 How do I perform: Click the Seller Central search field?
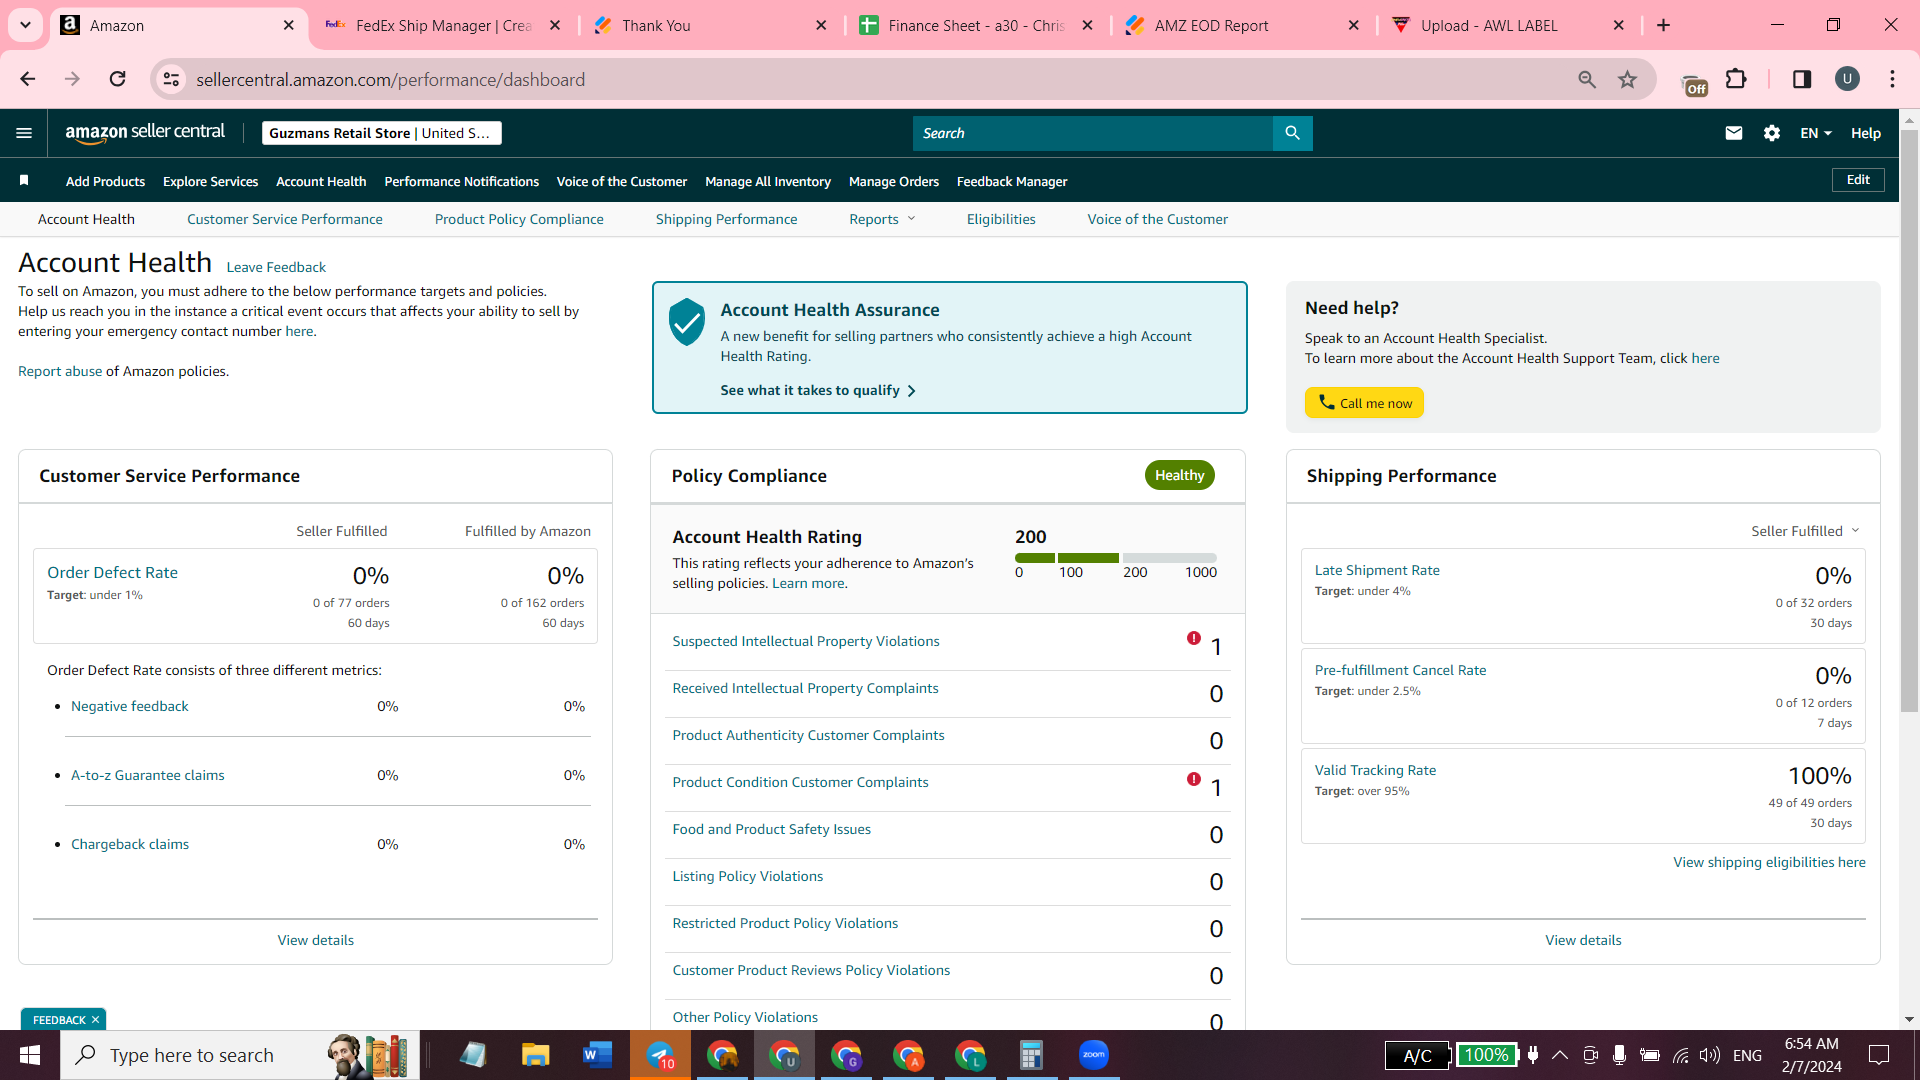(1092, 133)
